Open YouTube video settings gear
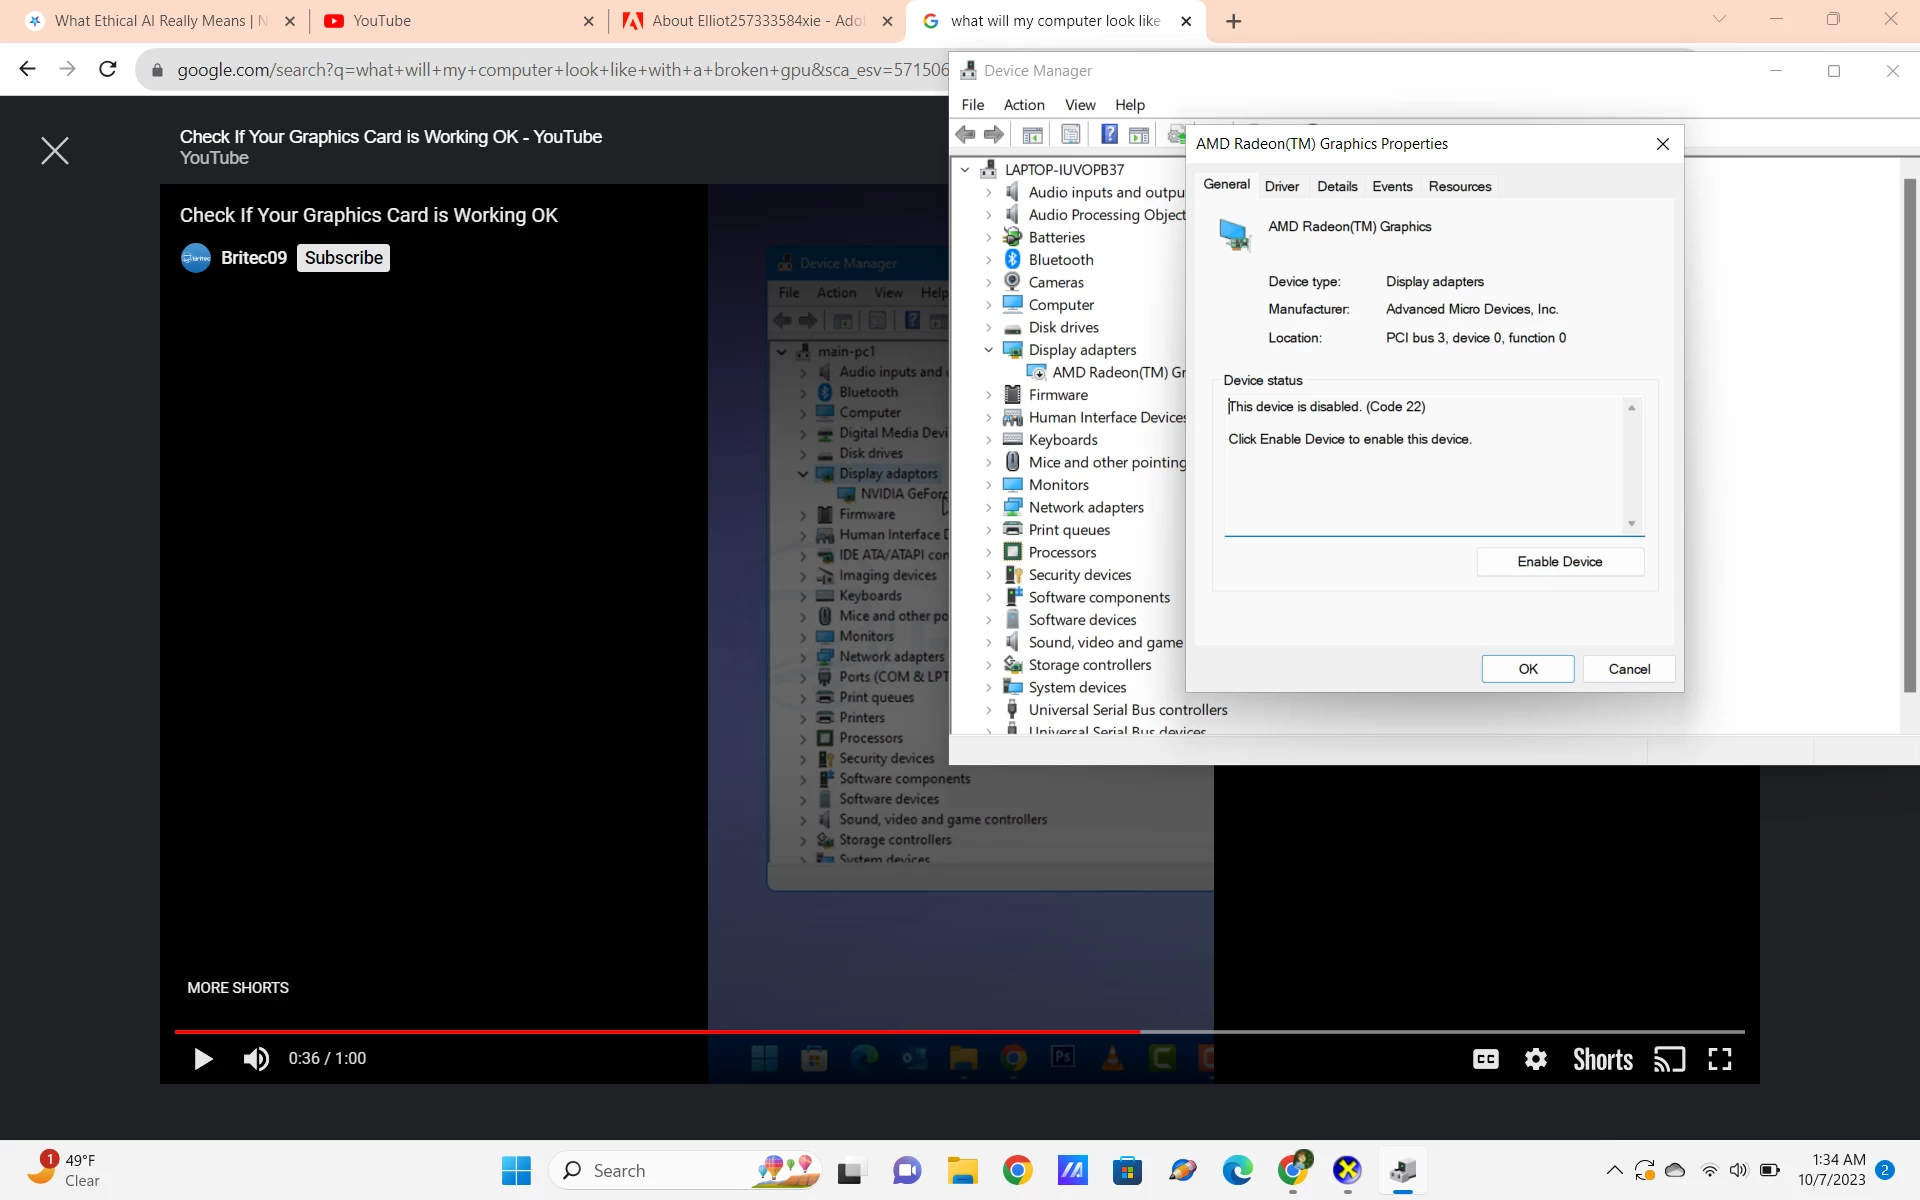The image size is (1920, 1200). point(1536,1059)
